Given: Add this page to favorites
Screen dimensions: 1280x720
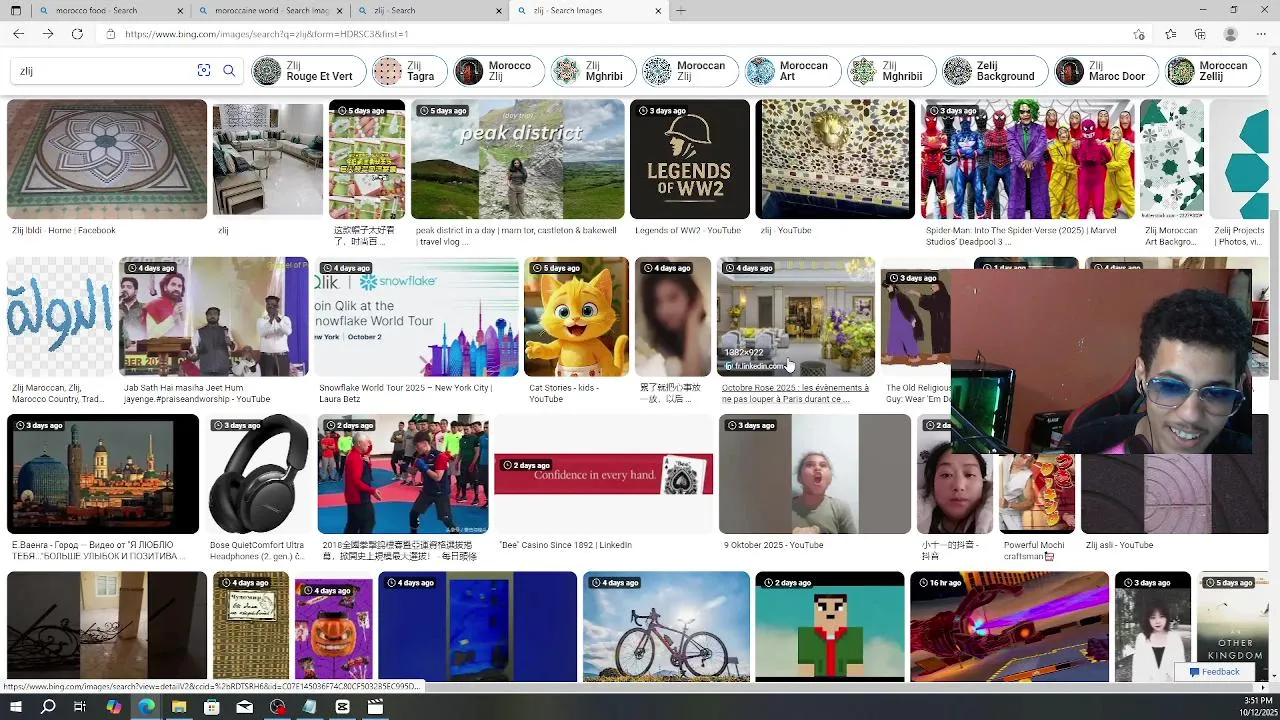Looking at the screenshot, I should coord(1139,34).
